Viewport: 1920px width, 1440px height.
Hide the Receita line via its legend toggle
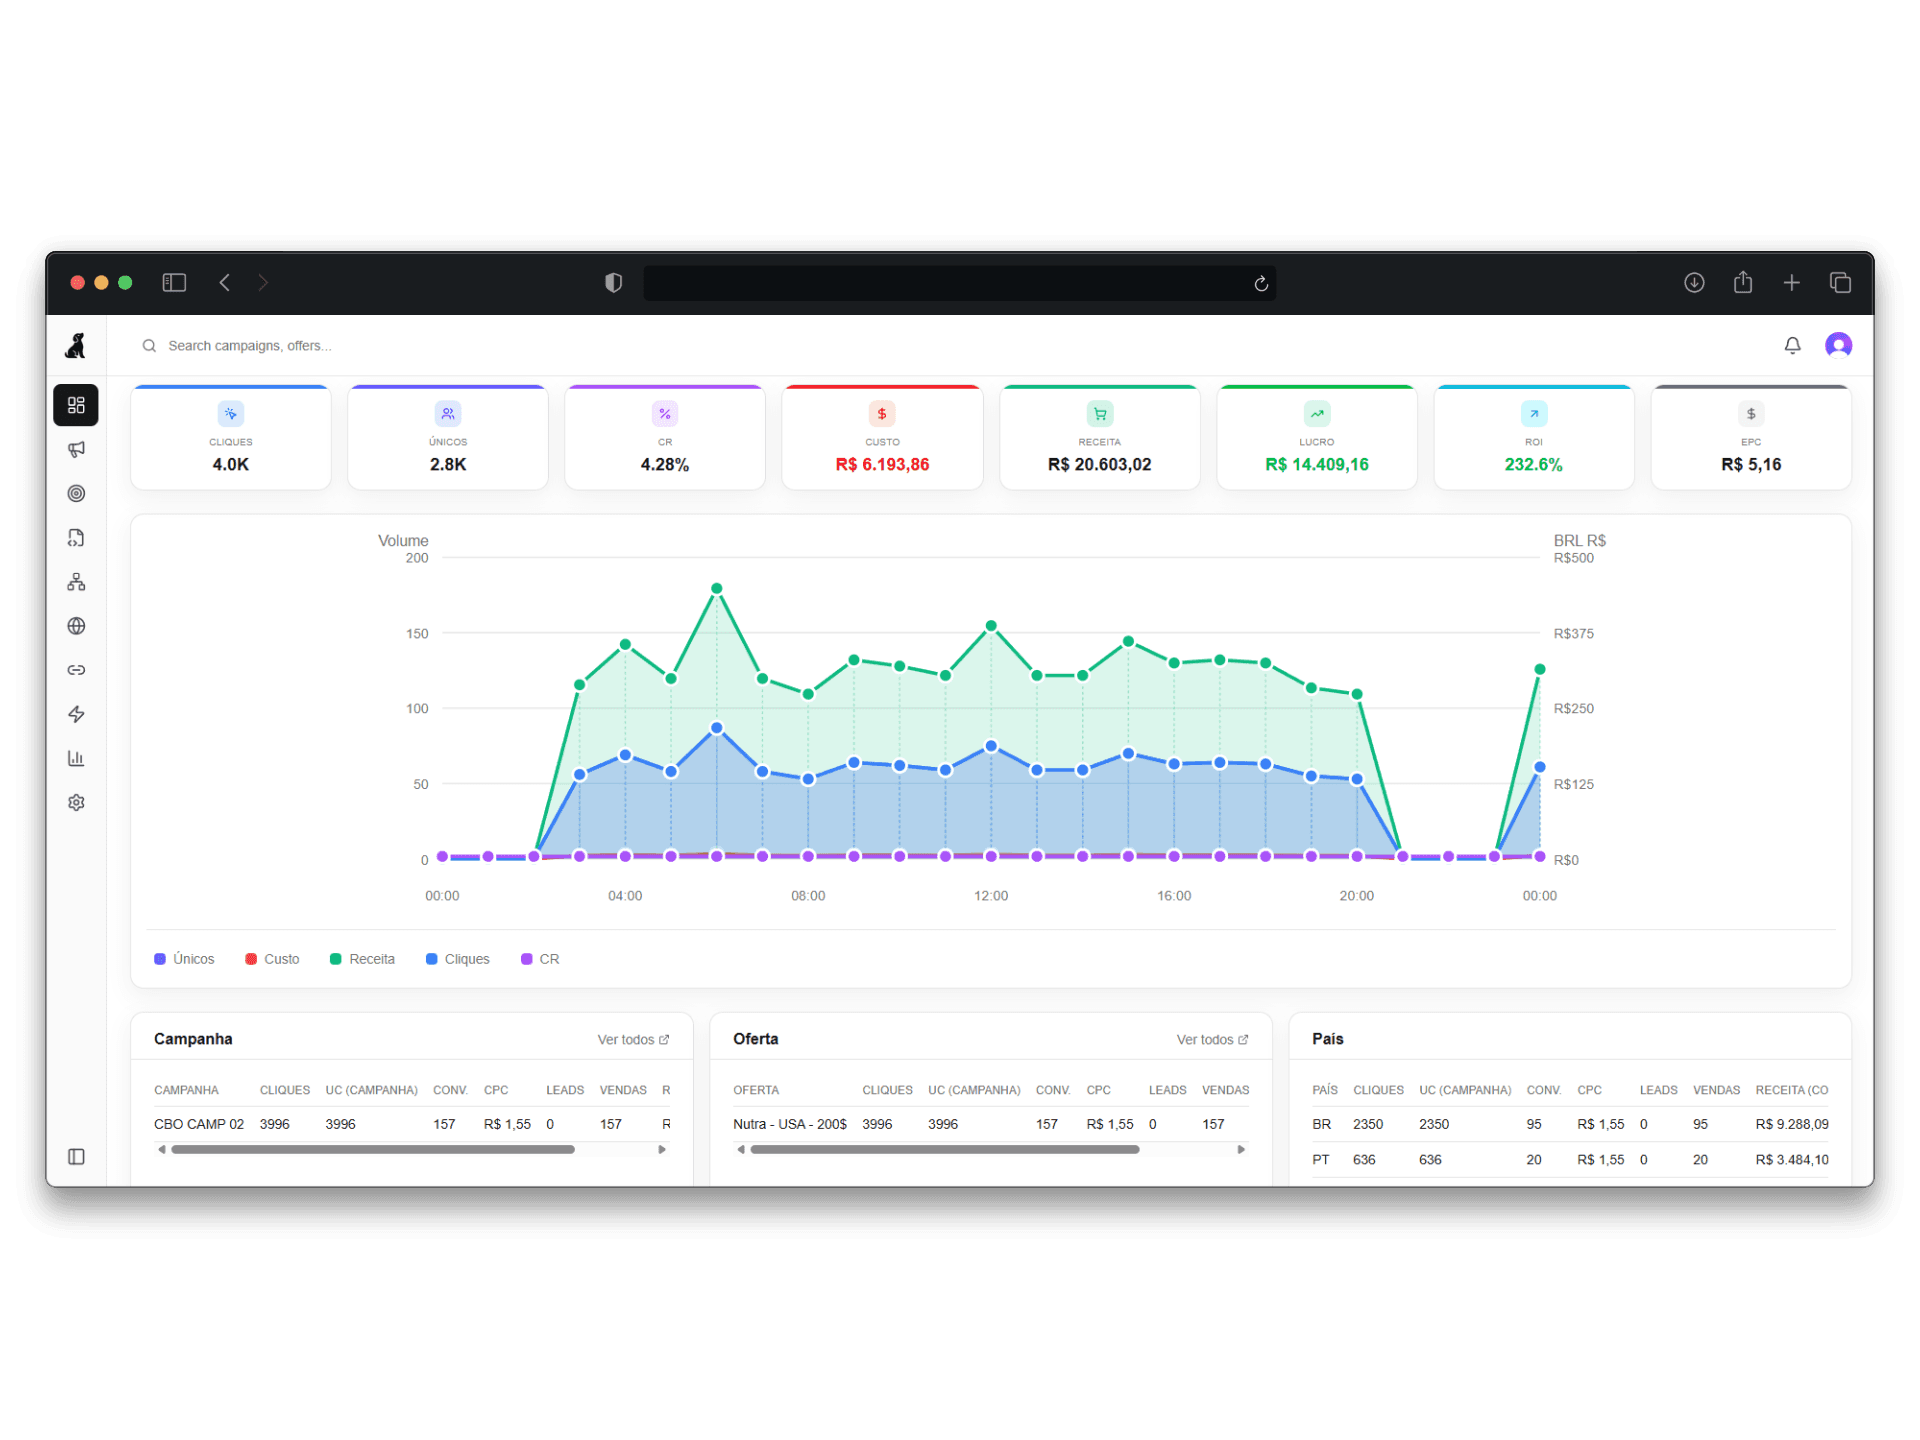pos(362,958)
